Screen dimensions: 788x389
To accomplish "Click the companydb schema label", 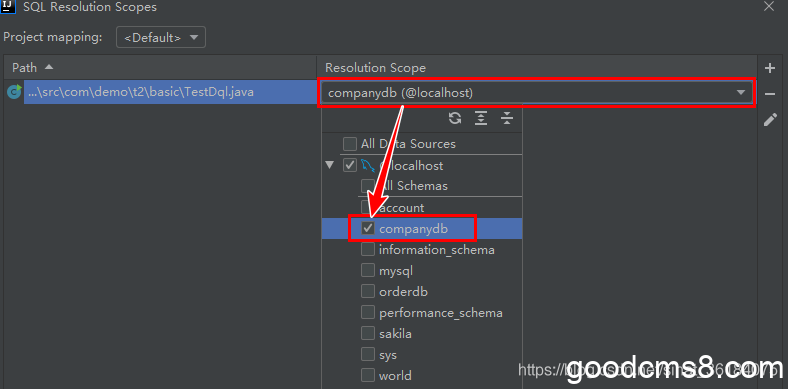I will click(x=413, y=229).
